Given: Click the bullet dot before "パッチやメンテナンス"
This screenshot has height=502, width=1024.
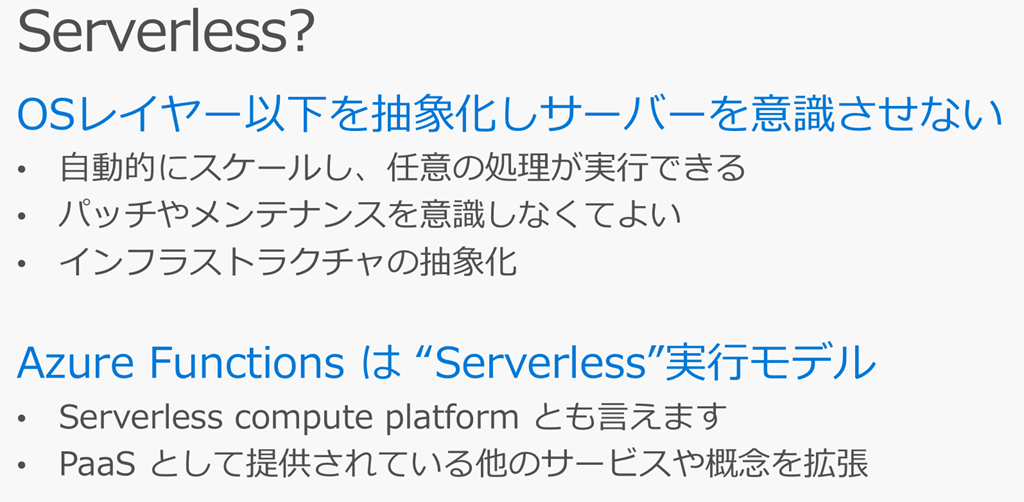Looking at the screenshot, I should (24, 216).
